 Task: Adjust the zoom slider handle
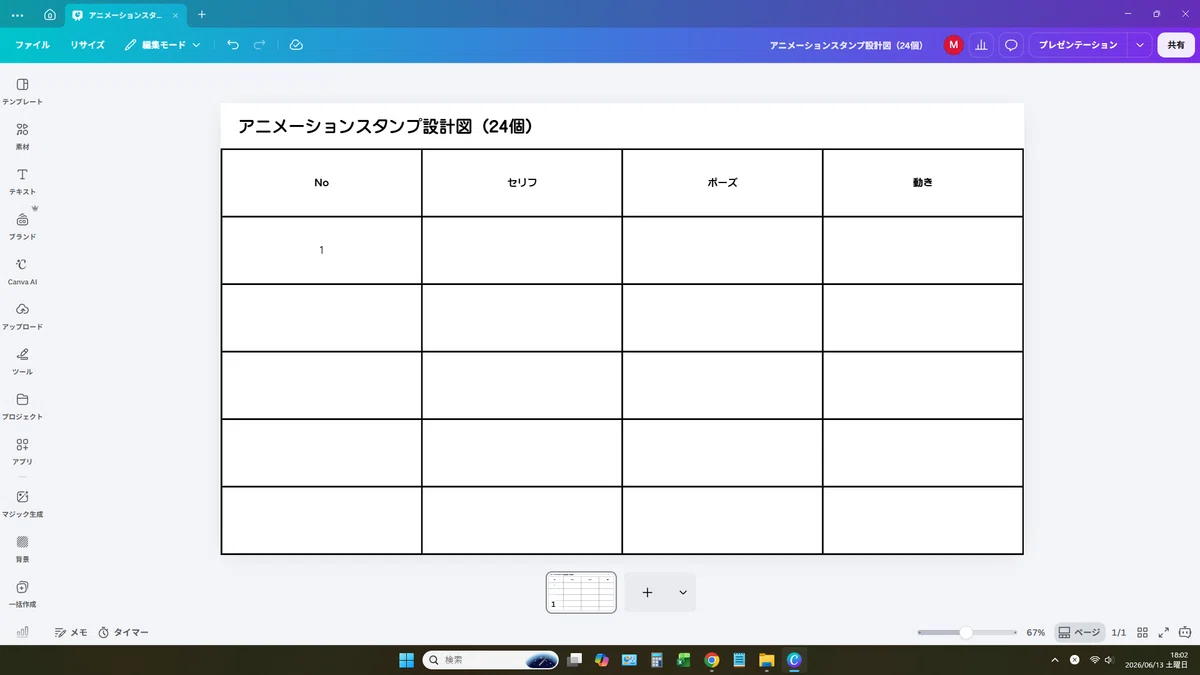tap(966, 632)
